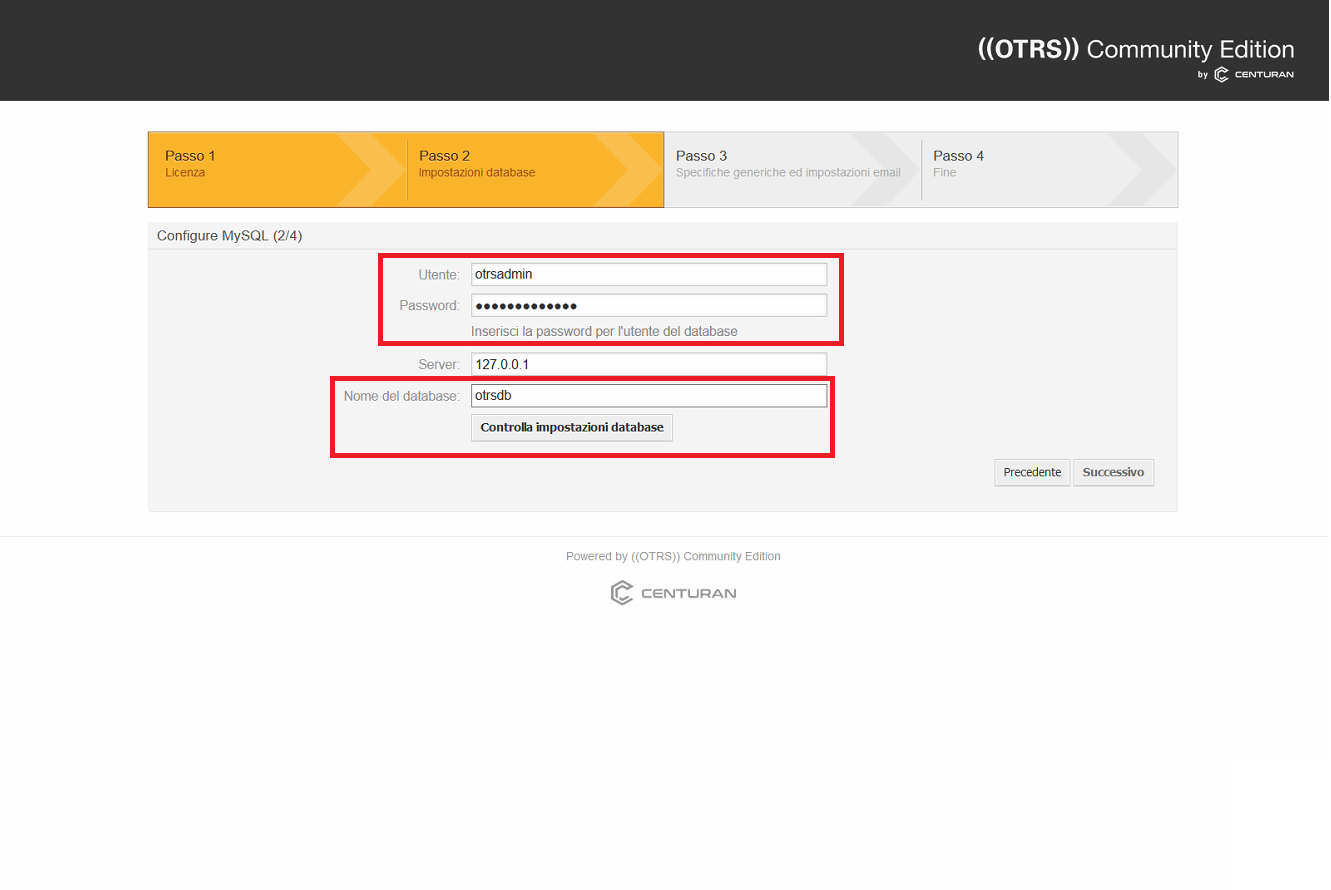The image size is (1331, 890).
Task: Select Passo 1 Licenza step
Action: coord(277,169)
